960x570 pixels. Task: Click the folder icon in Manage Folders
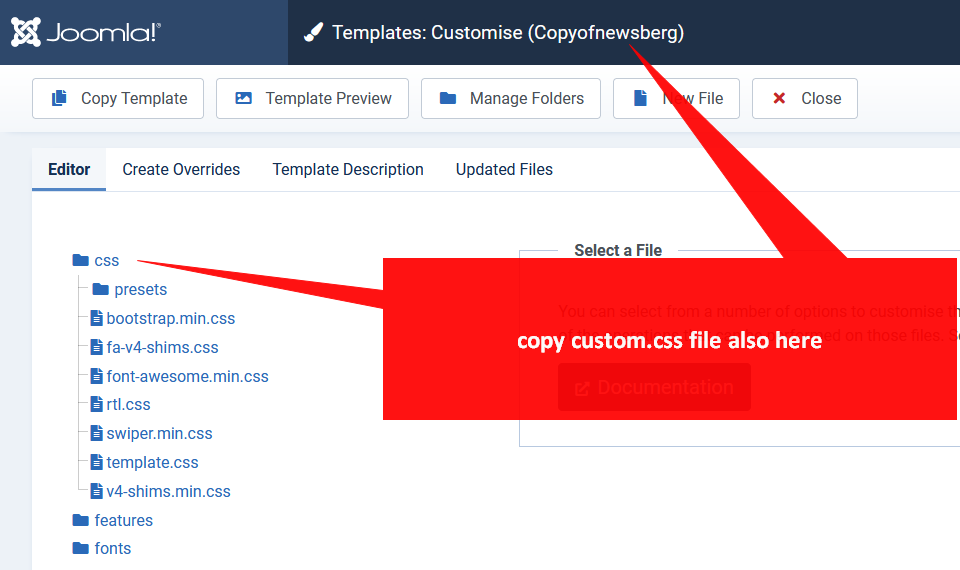click(448, 98)
